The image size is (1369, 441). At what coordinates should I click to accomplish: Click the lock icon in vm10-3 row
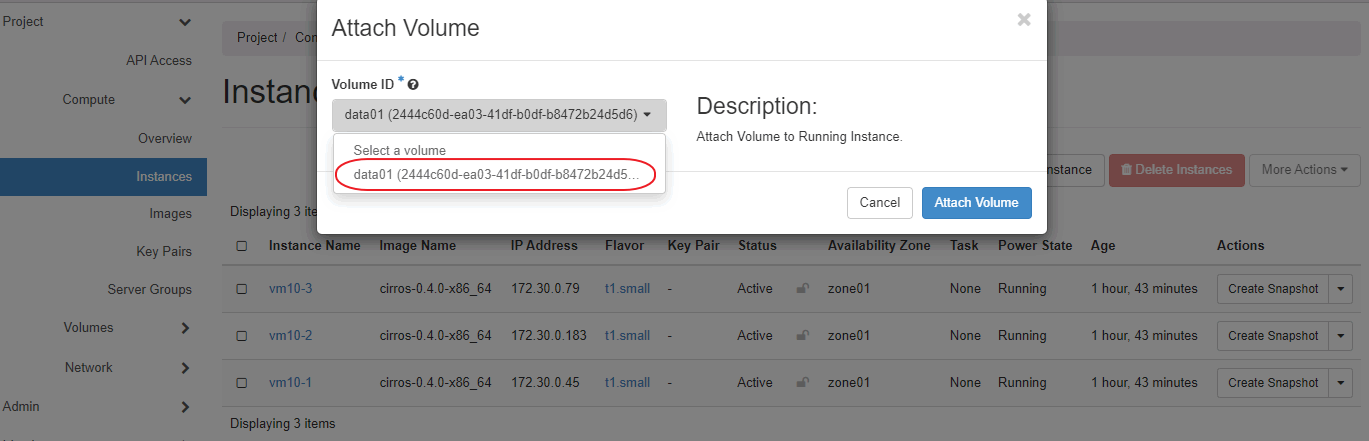pos(802,289)
